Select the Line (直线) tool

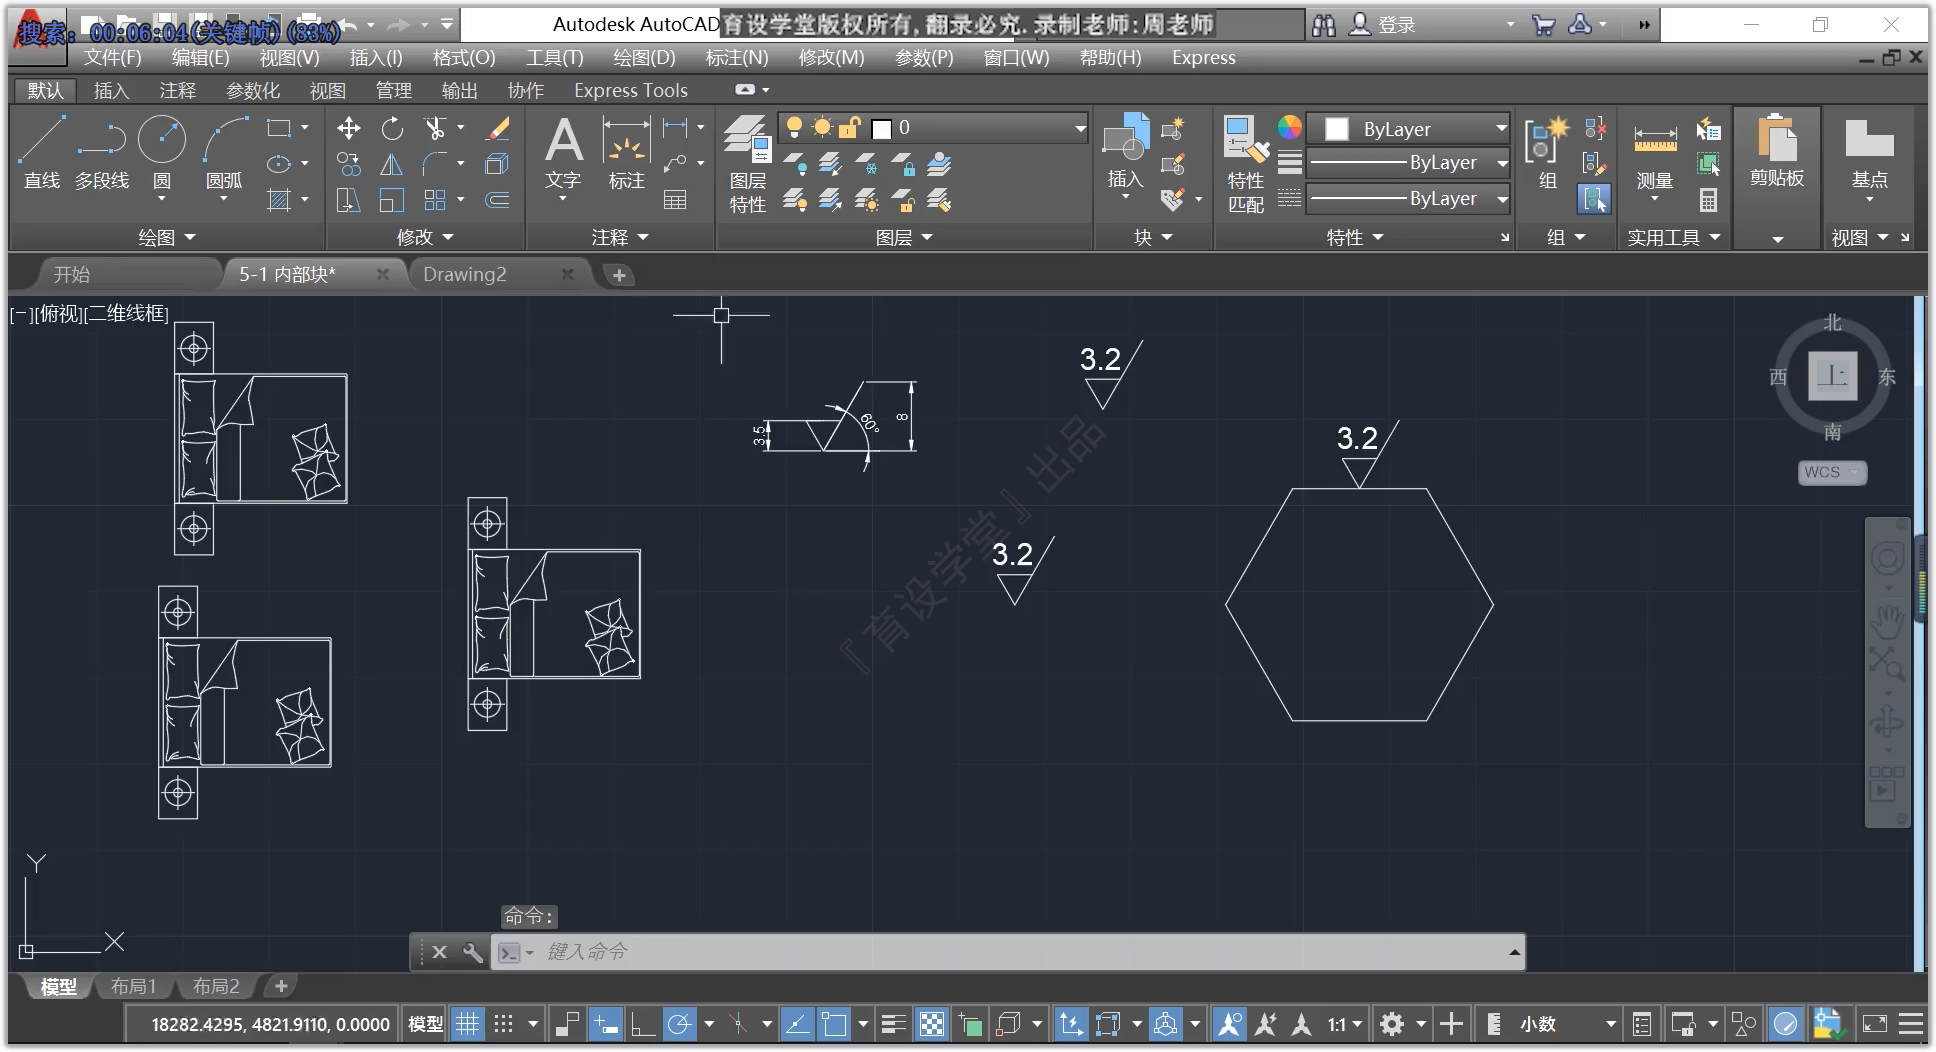[x=42, y=152]
